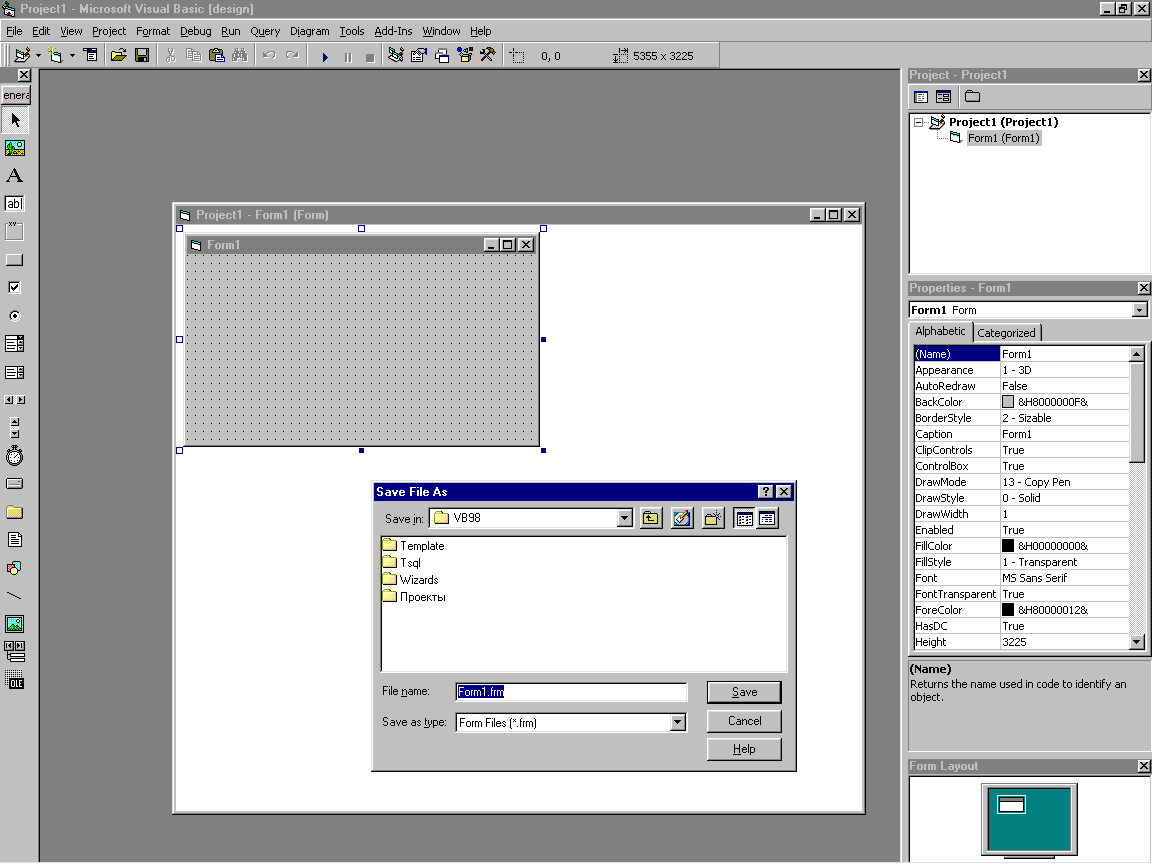Select the OLE container control tool
Screen dimensions: 1152x864
(x=14, y=681)
